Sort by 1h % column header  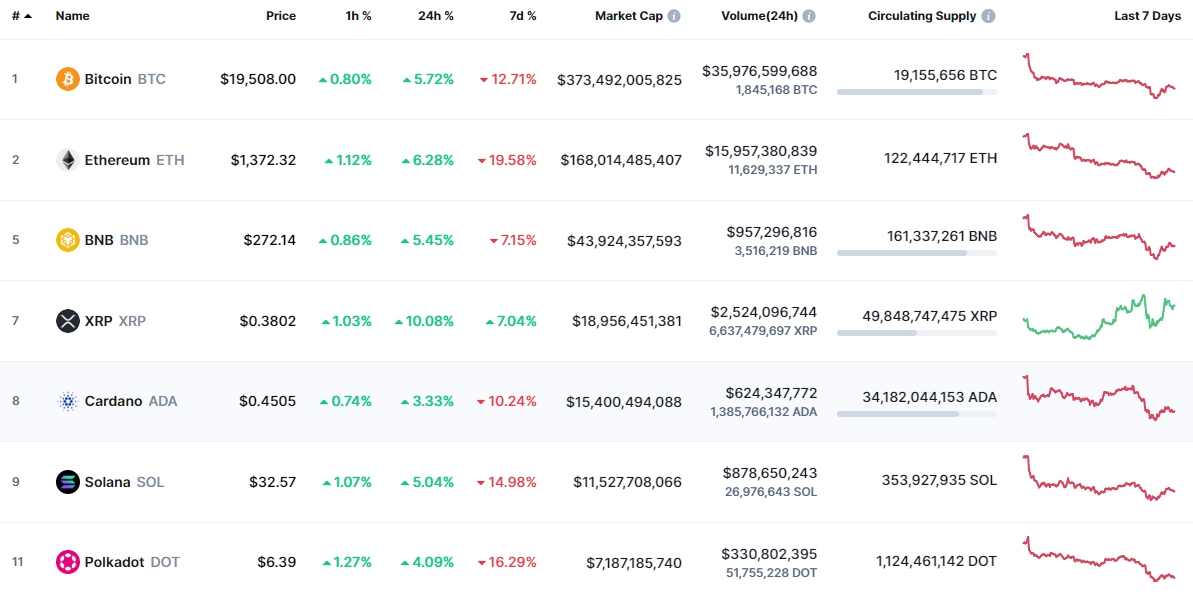coord(357,16)
